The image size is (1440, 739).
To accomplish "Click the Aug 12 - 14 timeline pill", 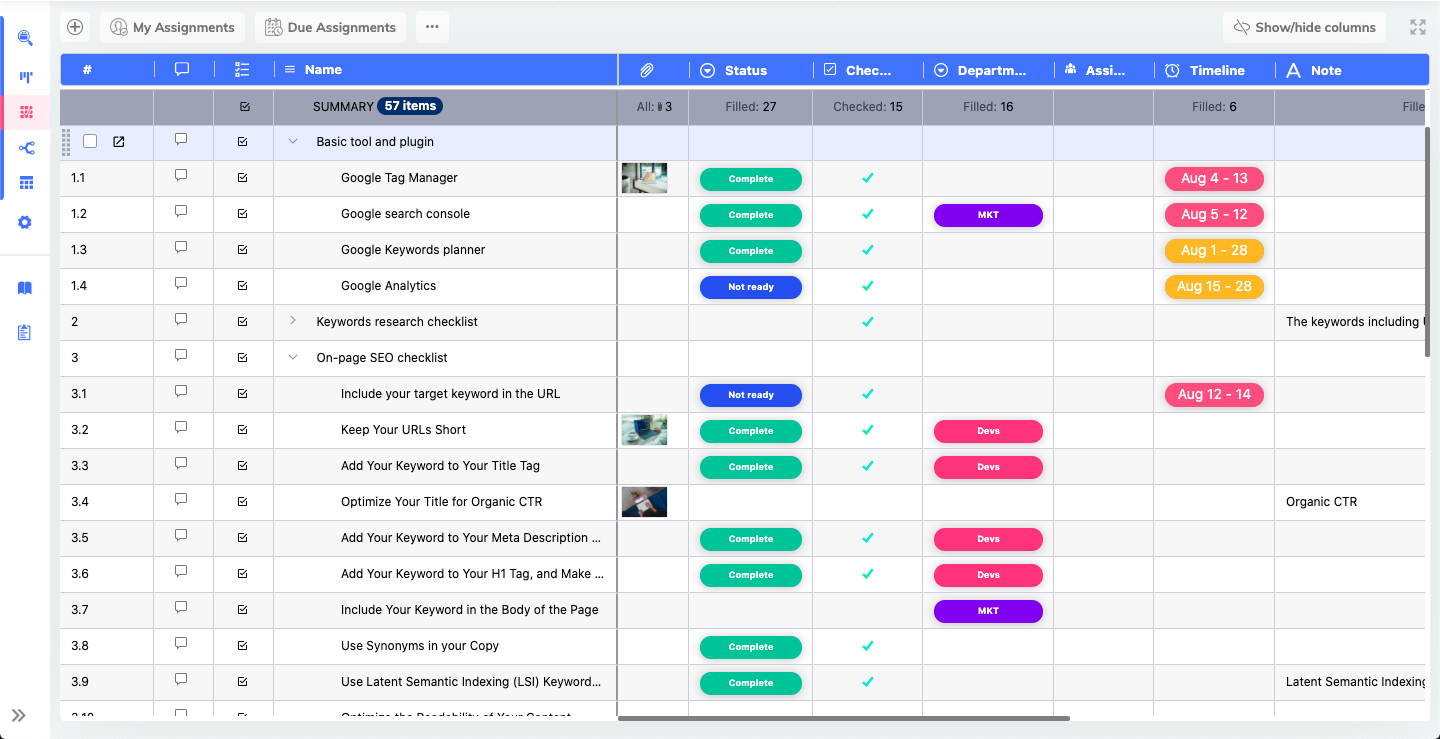I will click(1214, 395).
